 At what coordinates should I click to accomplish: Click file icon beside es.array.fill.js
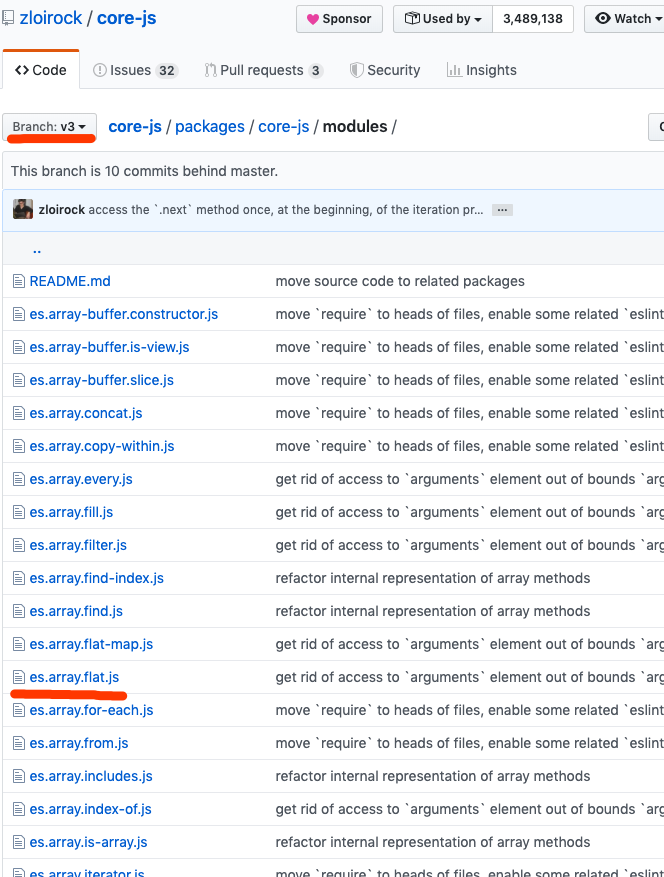(18, 512)
